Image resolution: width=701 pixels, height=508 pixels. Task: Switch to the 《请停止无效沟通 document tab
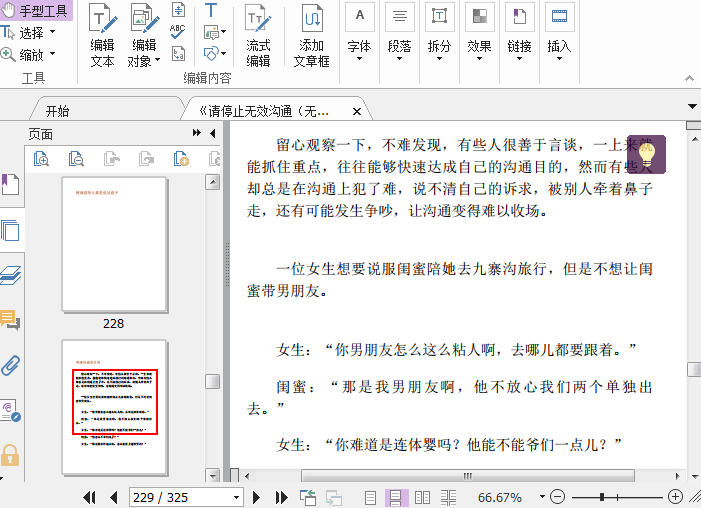click(264, 111)
